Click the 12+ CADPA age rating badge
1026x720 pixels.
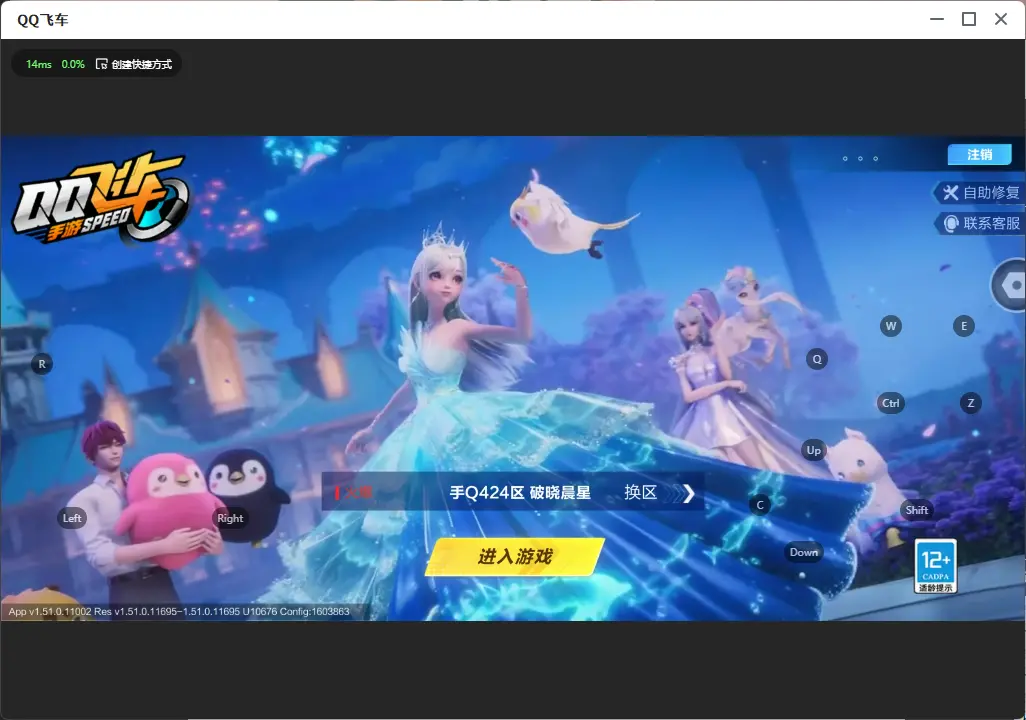click(x=936, y=566)
